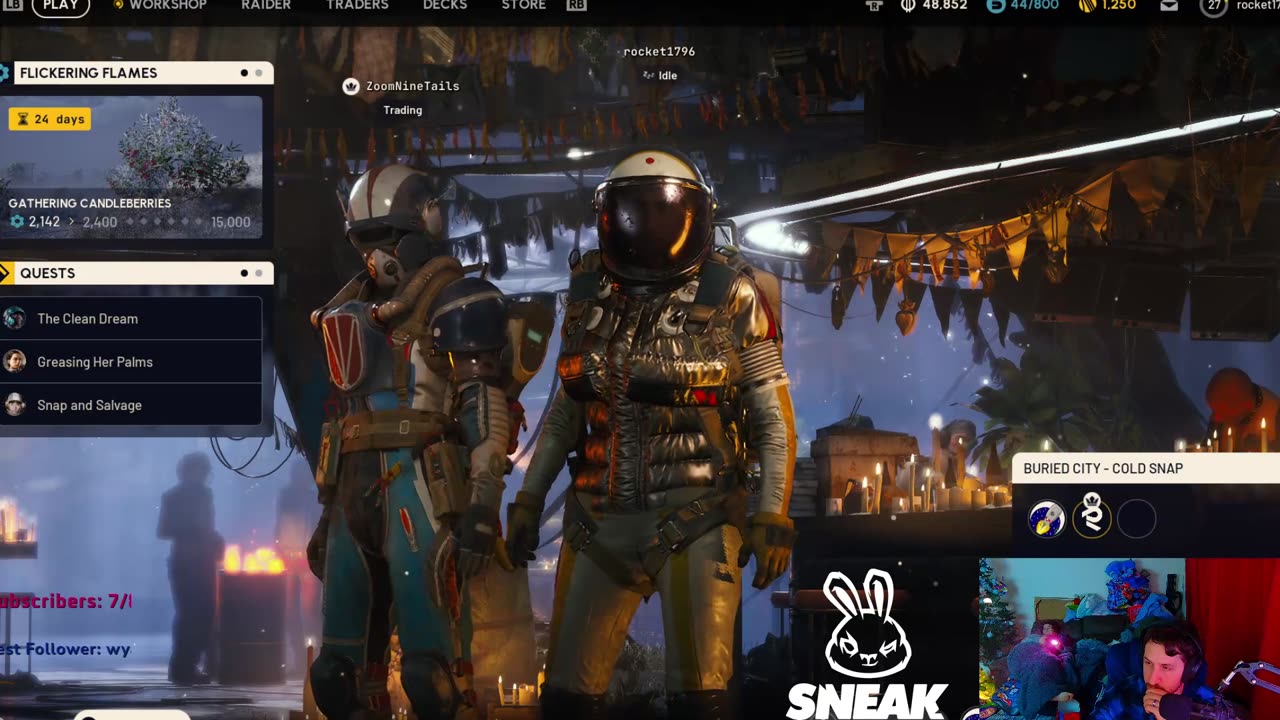The width and height of the screenshot is (1280, 720).
Task: Click the 44/800 token count
Action: 1034,5
